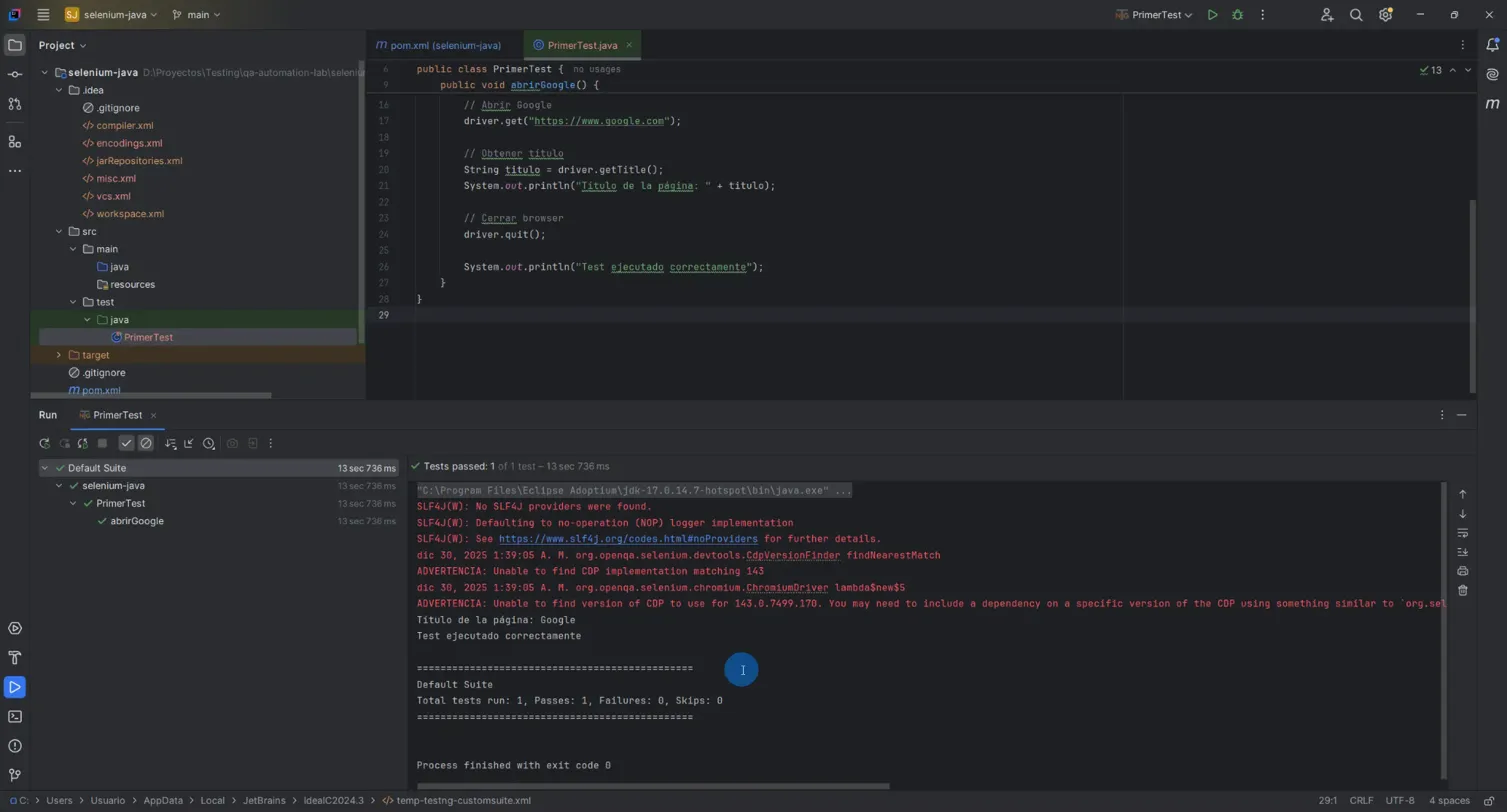Collapse all nodes in the test tree
This screenshot has height=812, width=1507.
(x=190, y=443)
